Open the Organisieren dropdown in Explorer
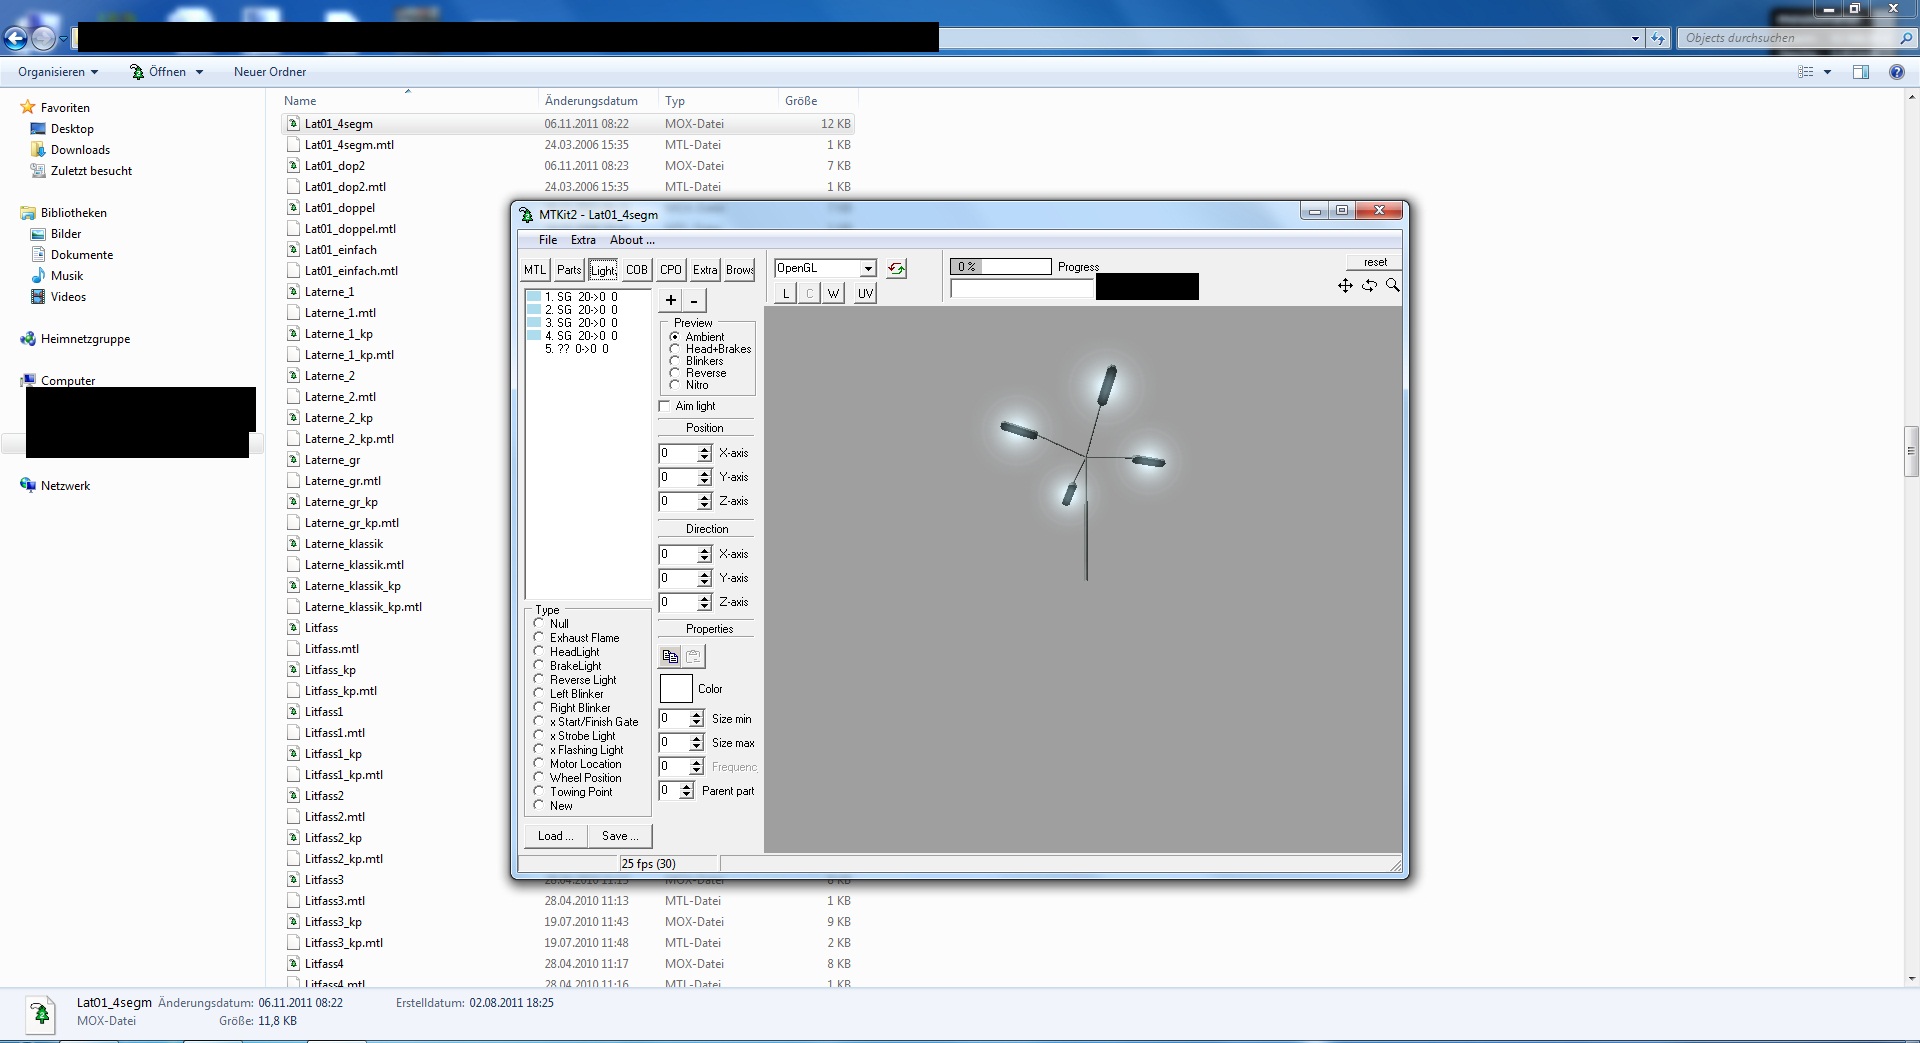Viewport: 1920px width, 1043px height. pyautogui.click(x=58, y=72)
